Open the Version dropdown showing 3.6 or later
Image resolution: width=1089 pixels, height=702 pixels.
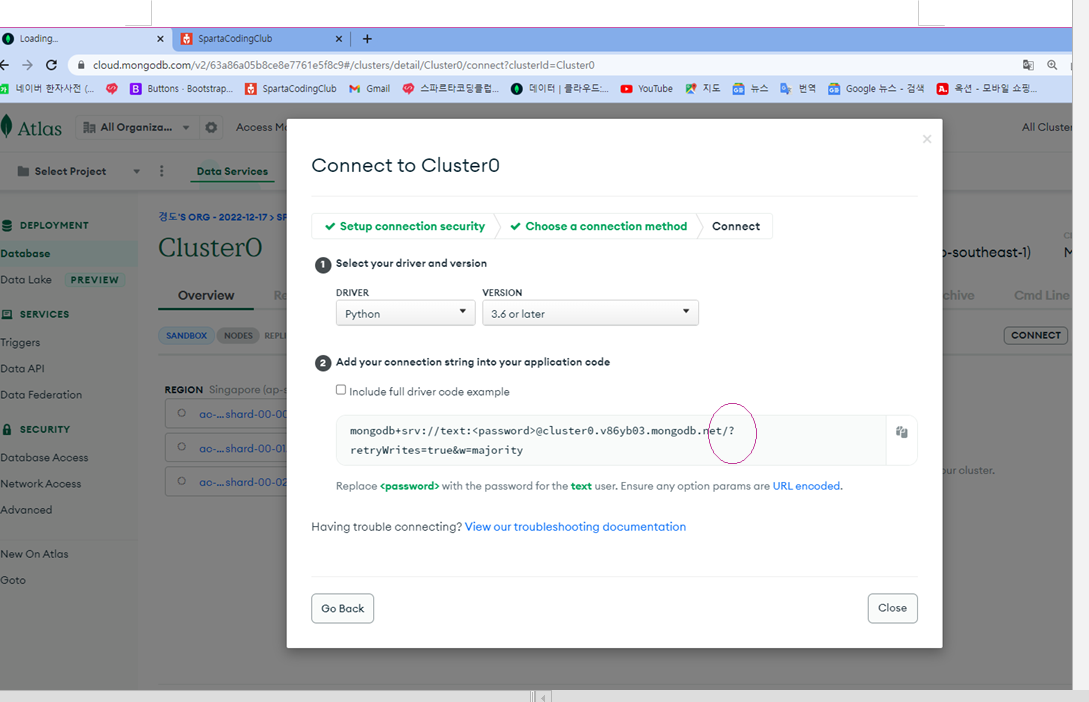[x=590, y=313]
